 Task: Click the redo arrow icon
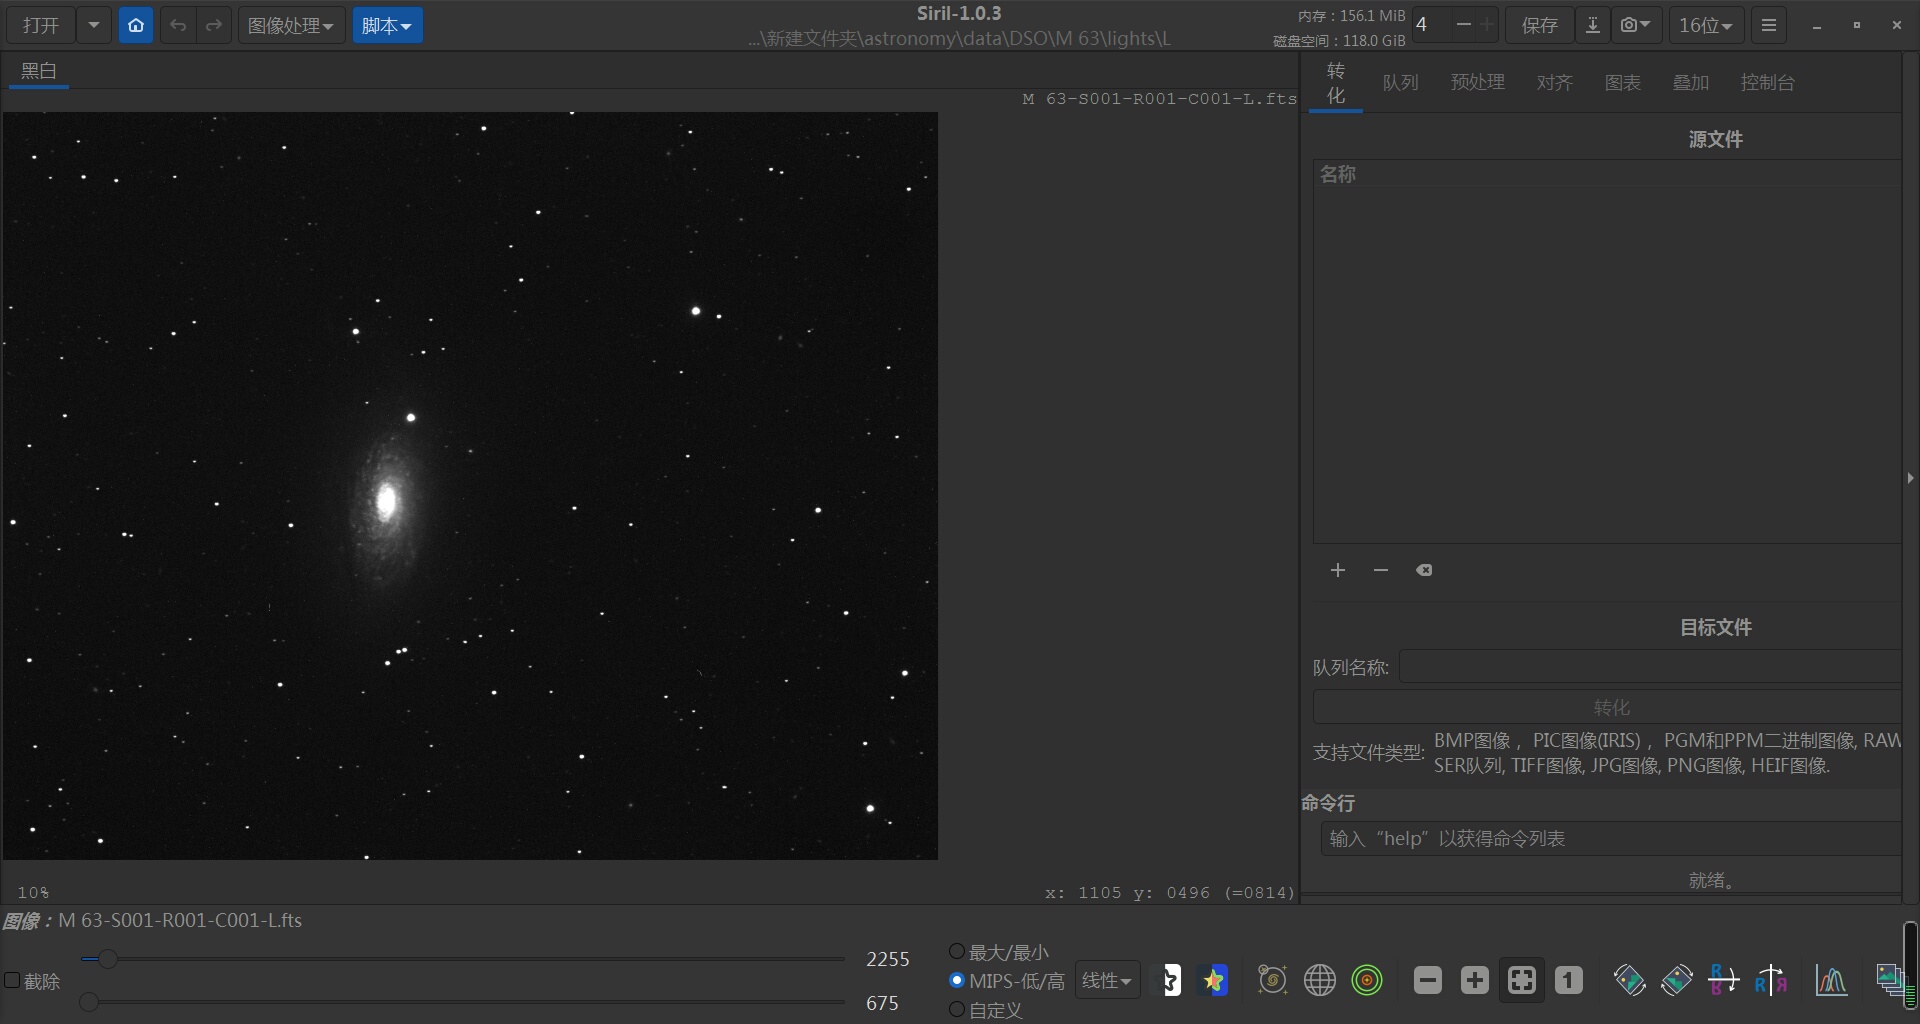[214, 25]
